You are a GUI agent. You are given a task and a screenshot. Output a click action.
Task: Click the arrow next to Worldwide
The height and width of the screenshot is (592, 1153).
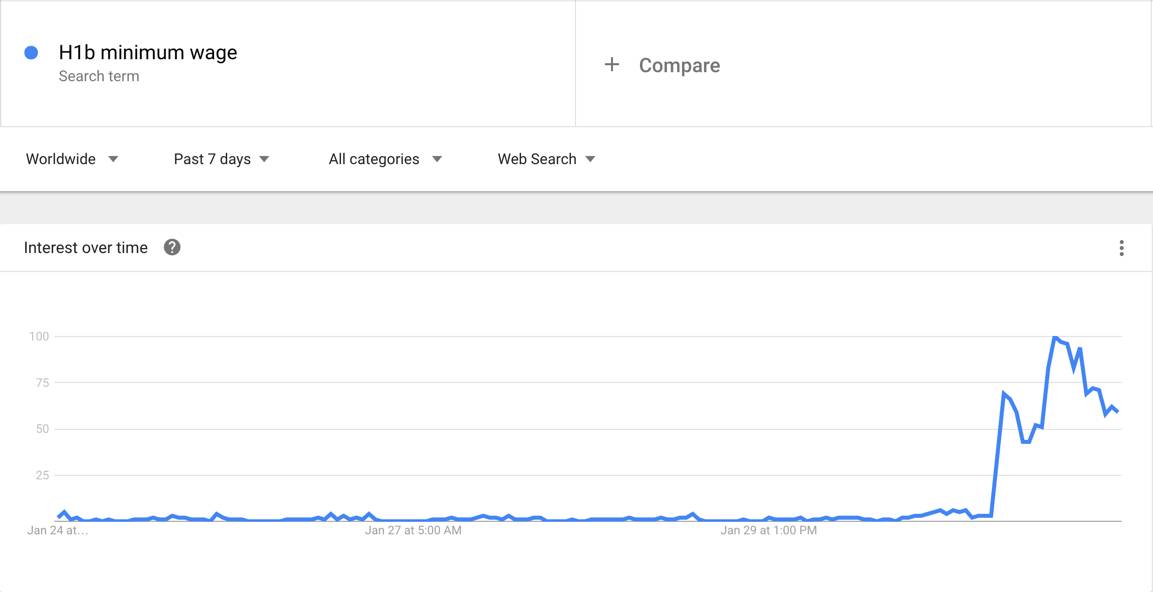[113, 159]
